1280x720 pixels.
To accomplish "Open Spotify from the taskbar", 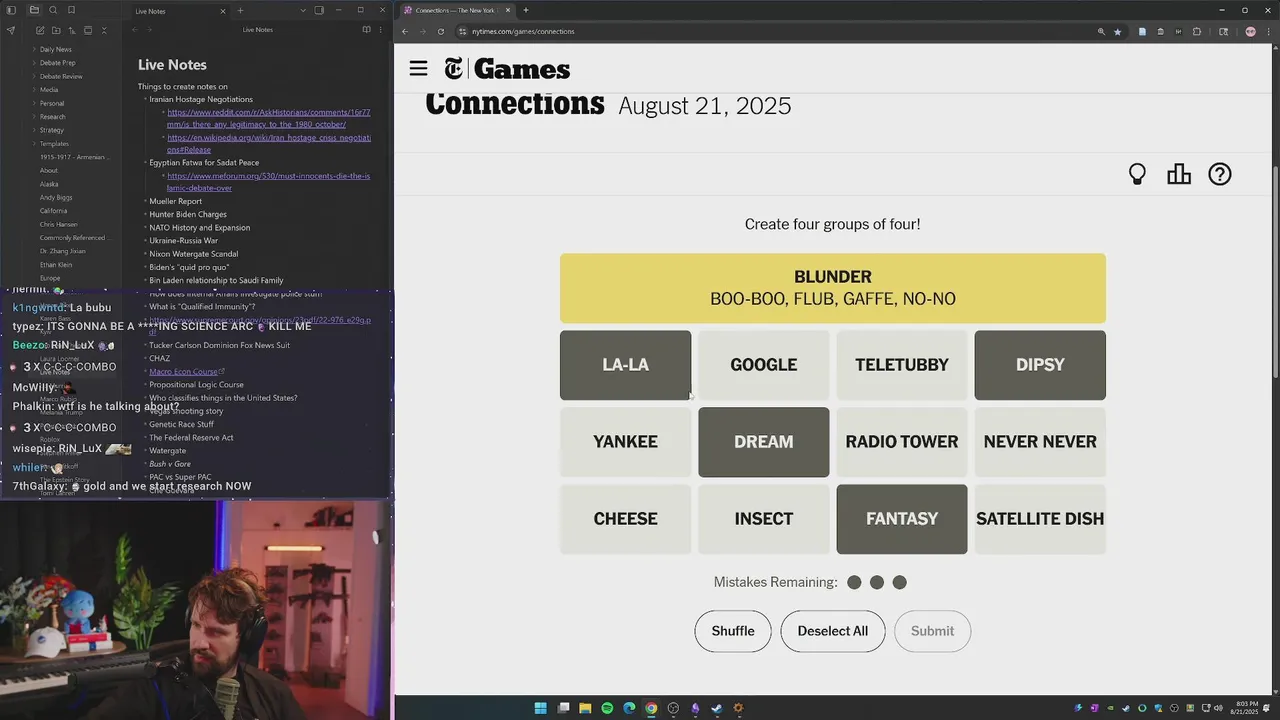I will pos(607,708).
